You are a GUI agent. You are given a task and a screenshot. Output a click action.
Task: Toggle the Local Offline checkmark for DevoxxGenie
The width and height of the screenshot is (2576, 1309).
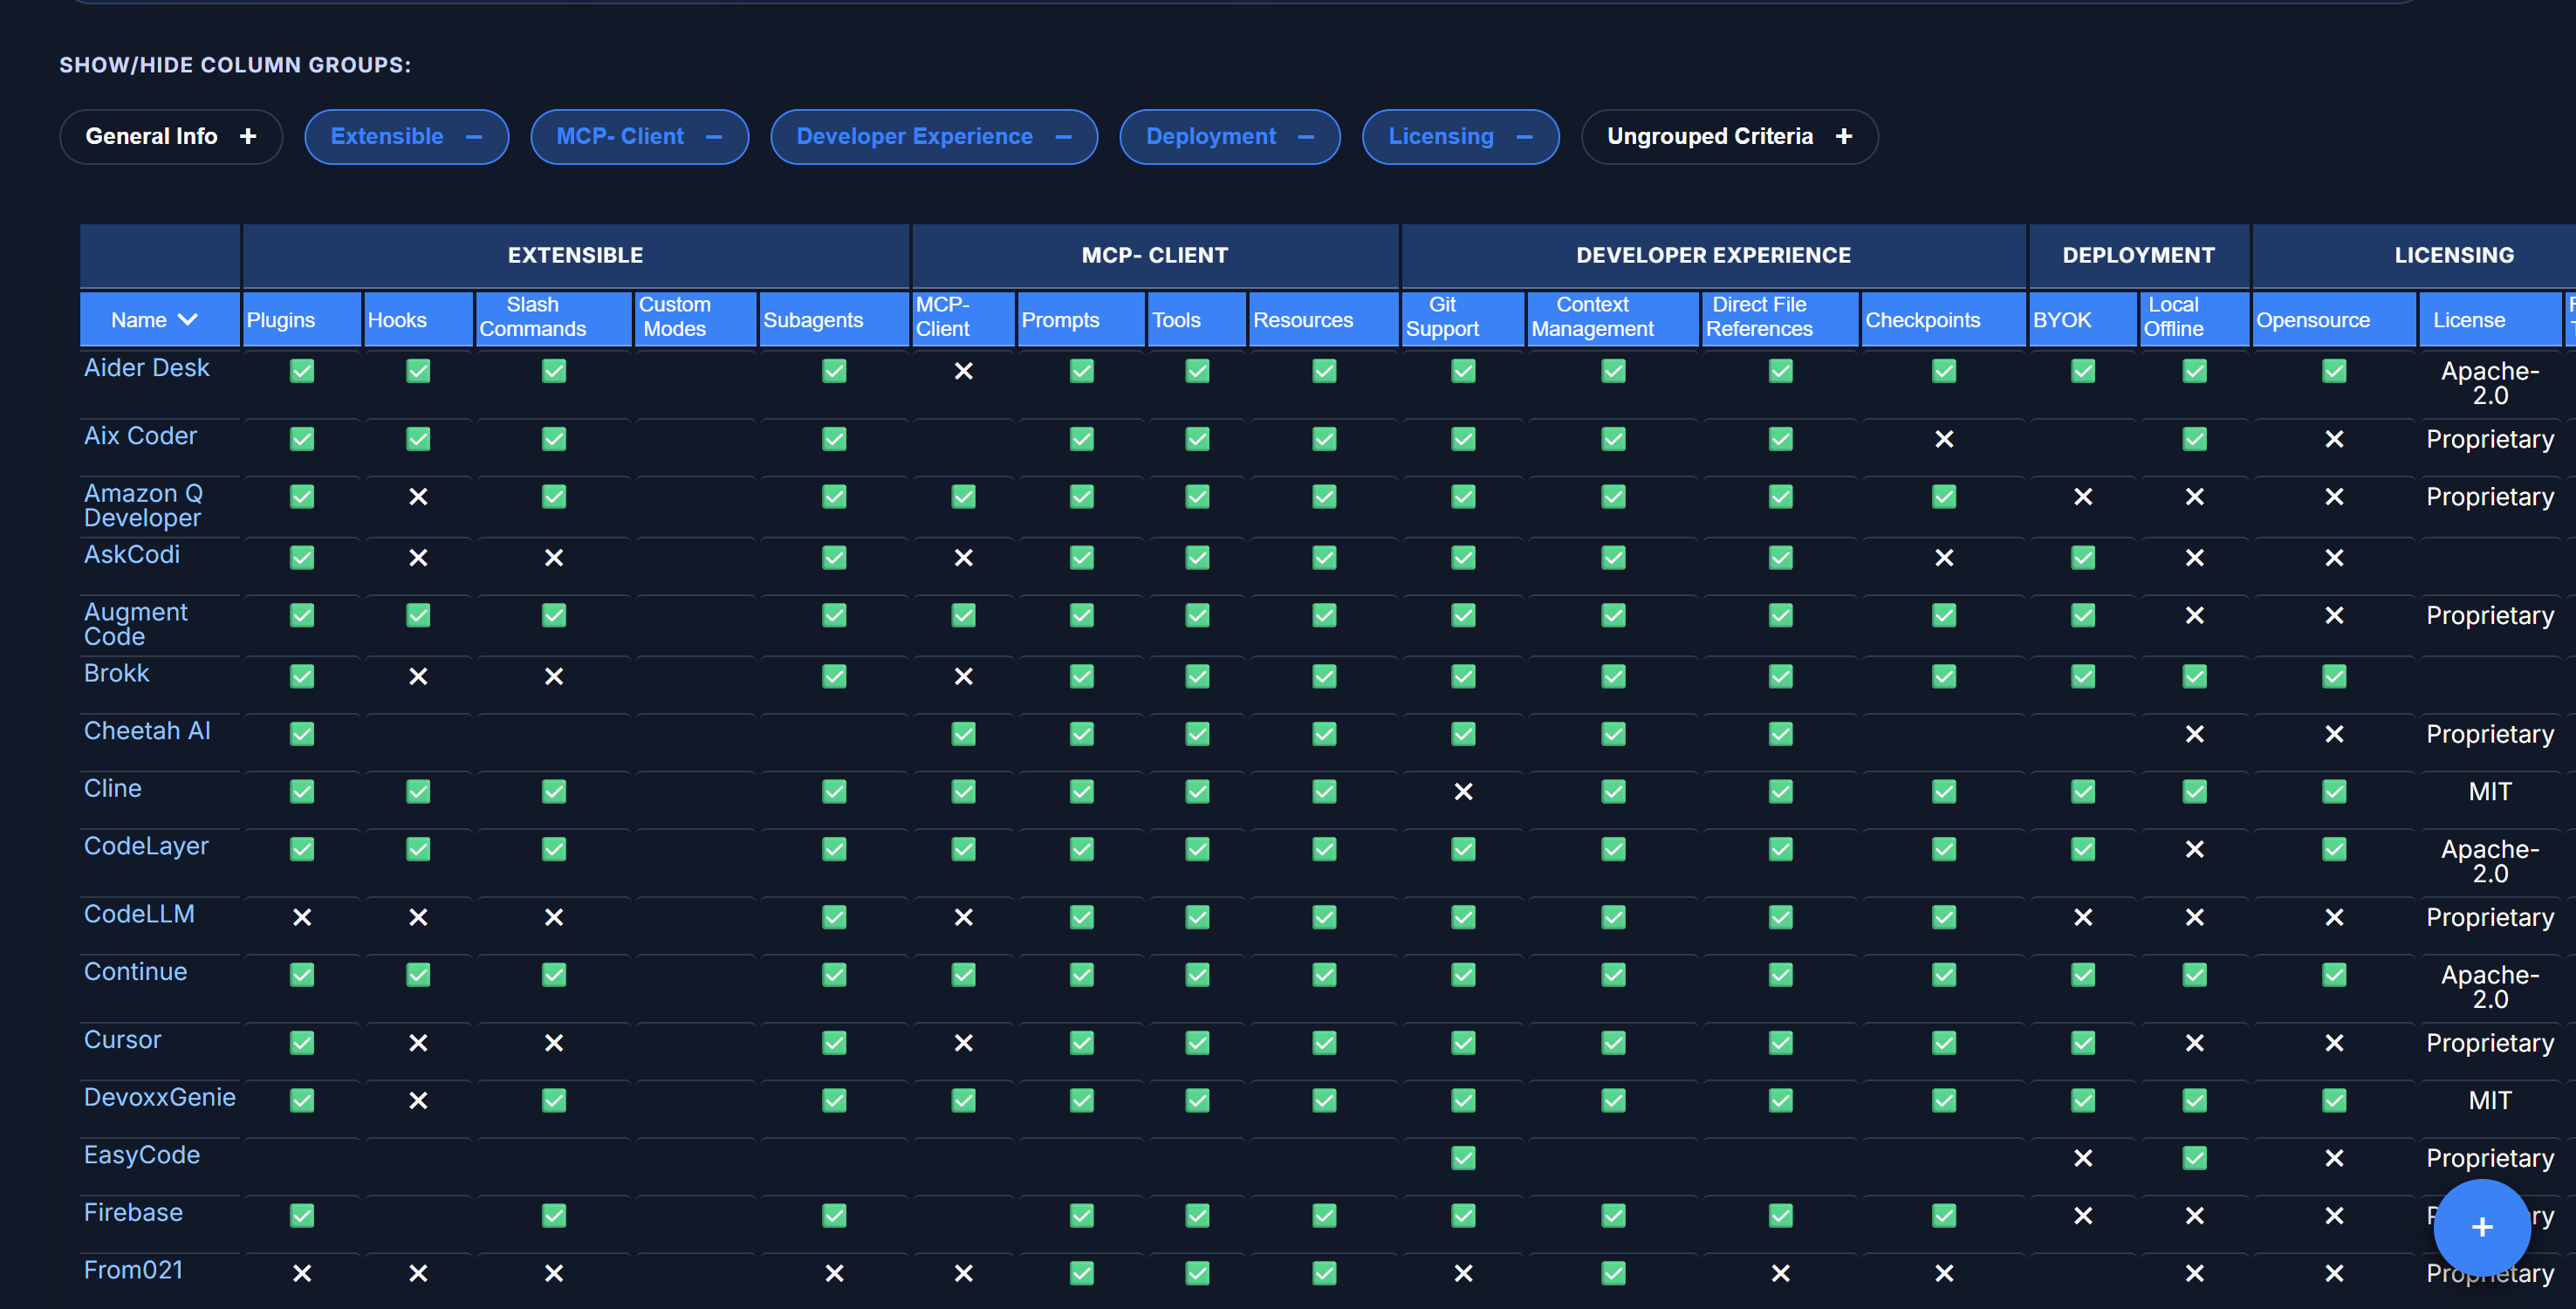click(2194, 1100)
